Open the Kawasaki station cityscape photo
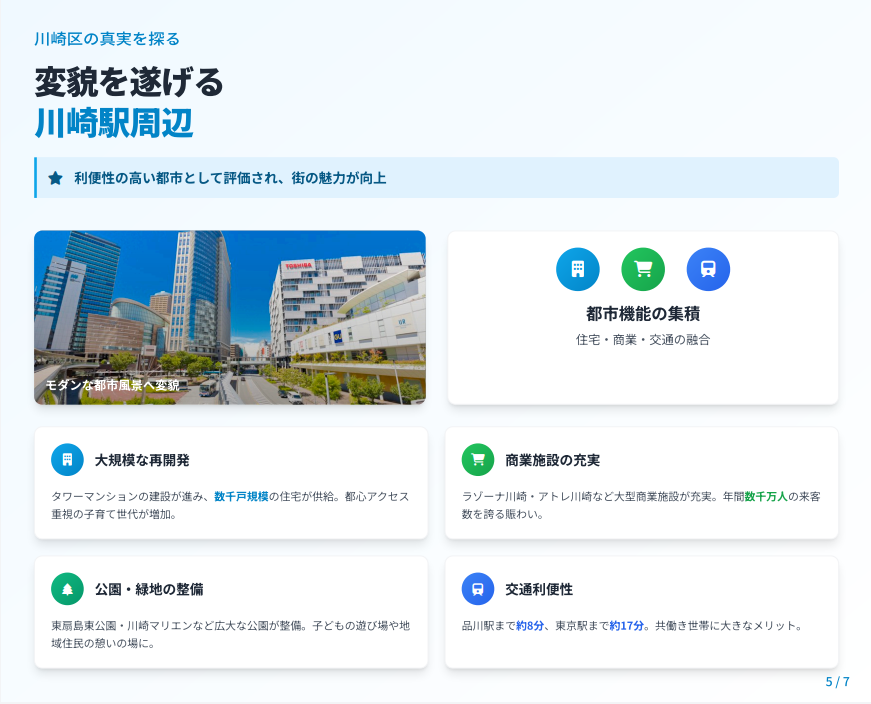Image resolution: width=871 pixels, height=704 pixels. coord(230,317)
